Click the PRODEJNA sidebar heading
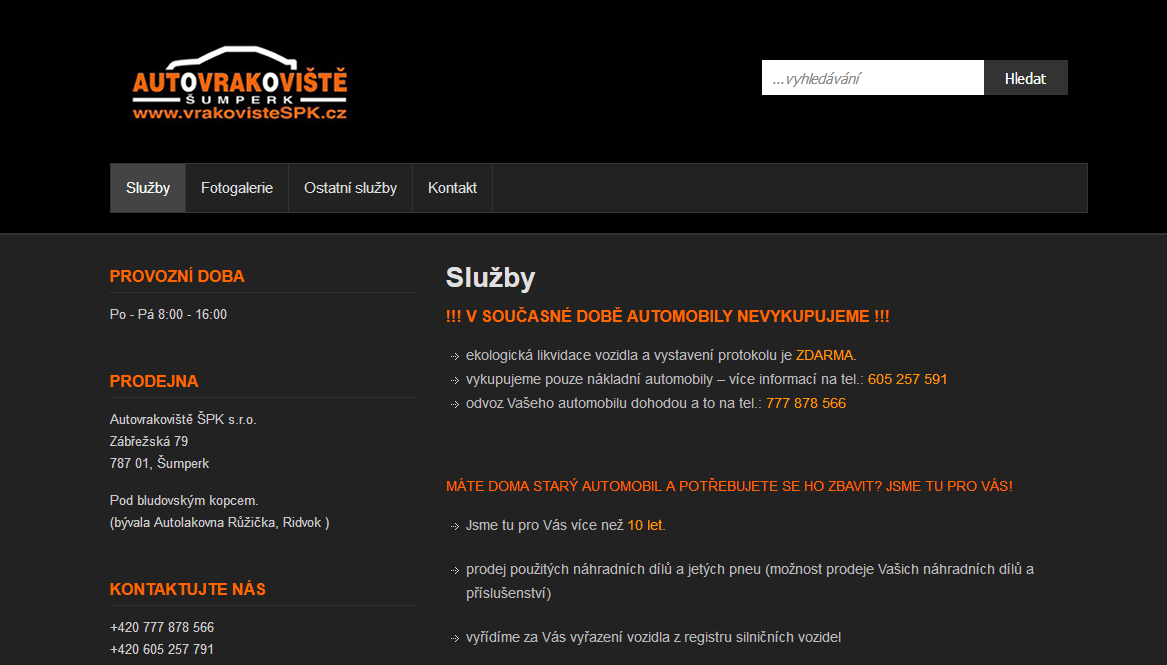 [154, 382]
